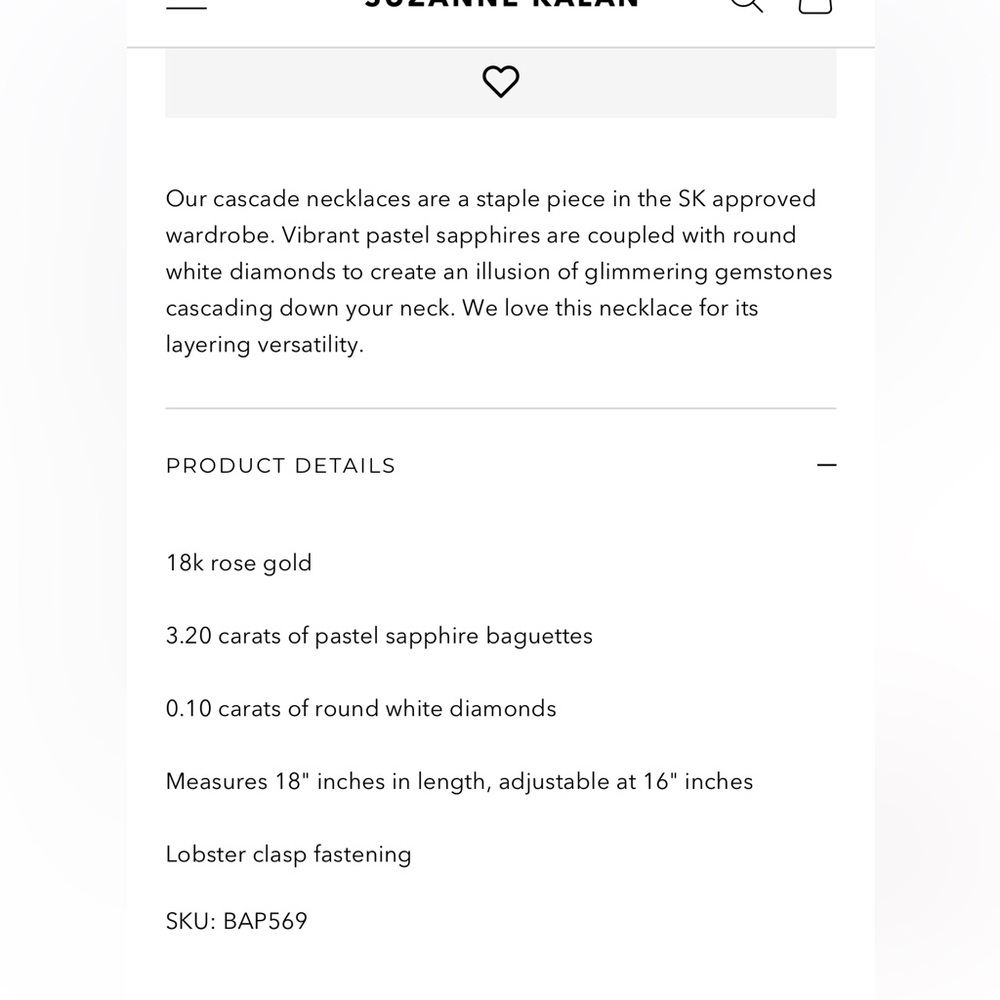
Task: Click the gray wishlist button bar
Action: [501, 83]
